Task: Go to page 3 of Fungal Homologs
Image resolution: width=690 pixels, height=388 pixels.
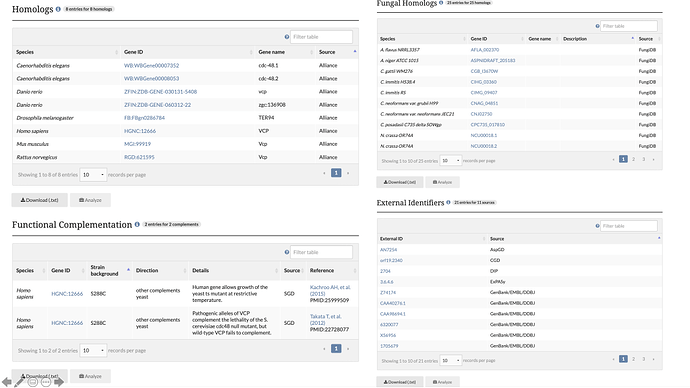Action: click(x=643, y=159)
